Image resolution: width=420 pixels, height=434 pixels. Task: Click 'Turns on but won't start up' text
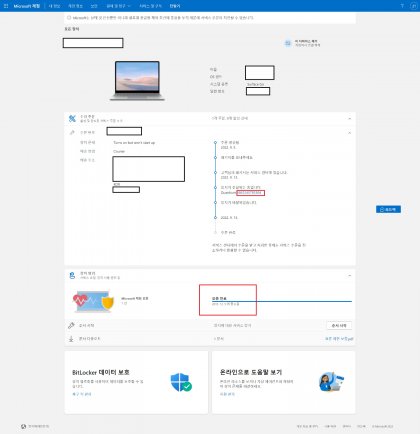pyautogui.click(x=134, y=143)
